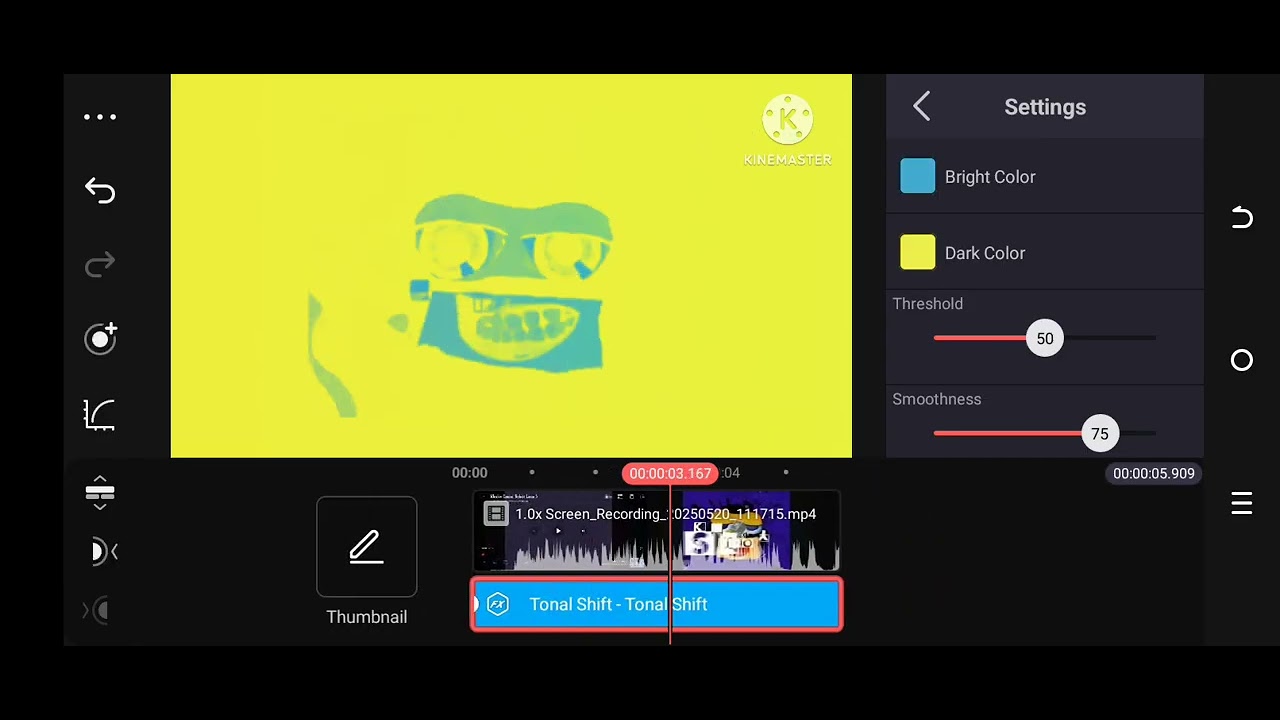Jump to previous clip edge icon
The image size is (1280, 720).
click(x=103, y=552)
